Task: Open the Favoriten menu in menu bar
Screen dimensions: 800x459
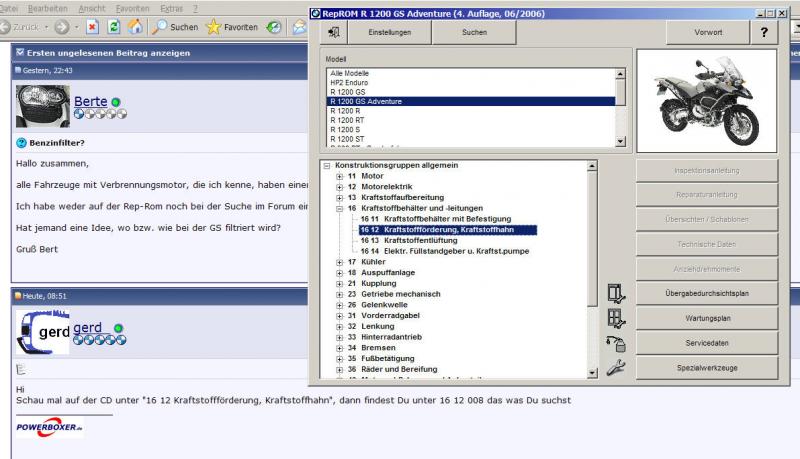Action: point(133,9)
